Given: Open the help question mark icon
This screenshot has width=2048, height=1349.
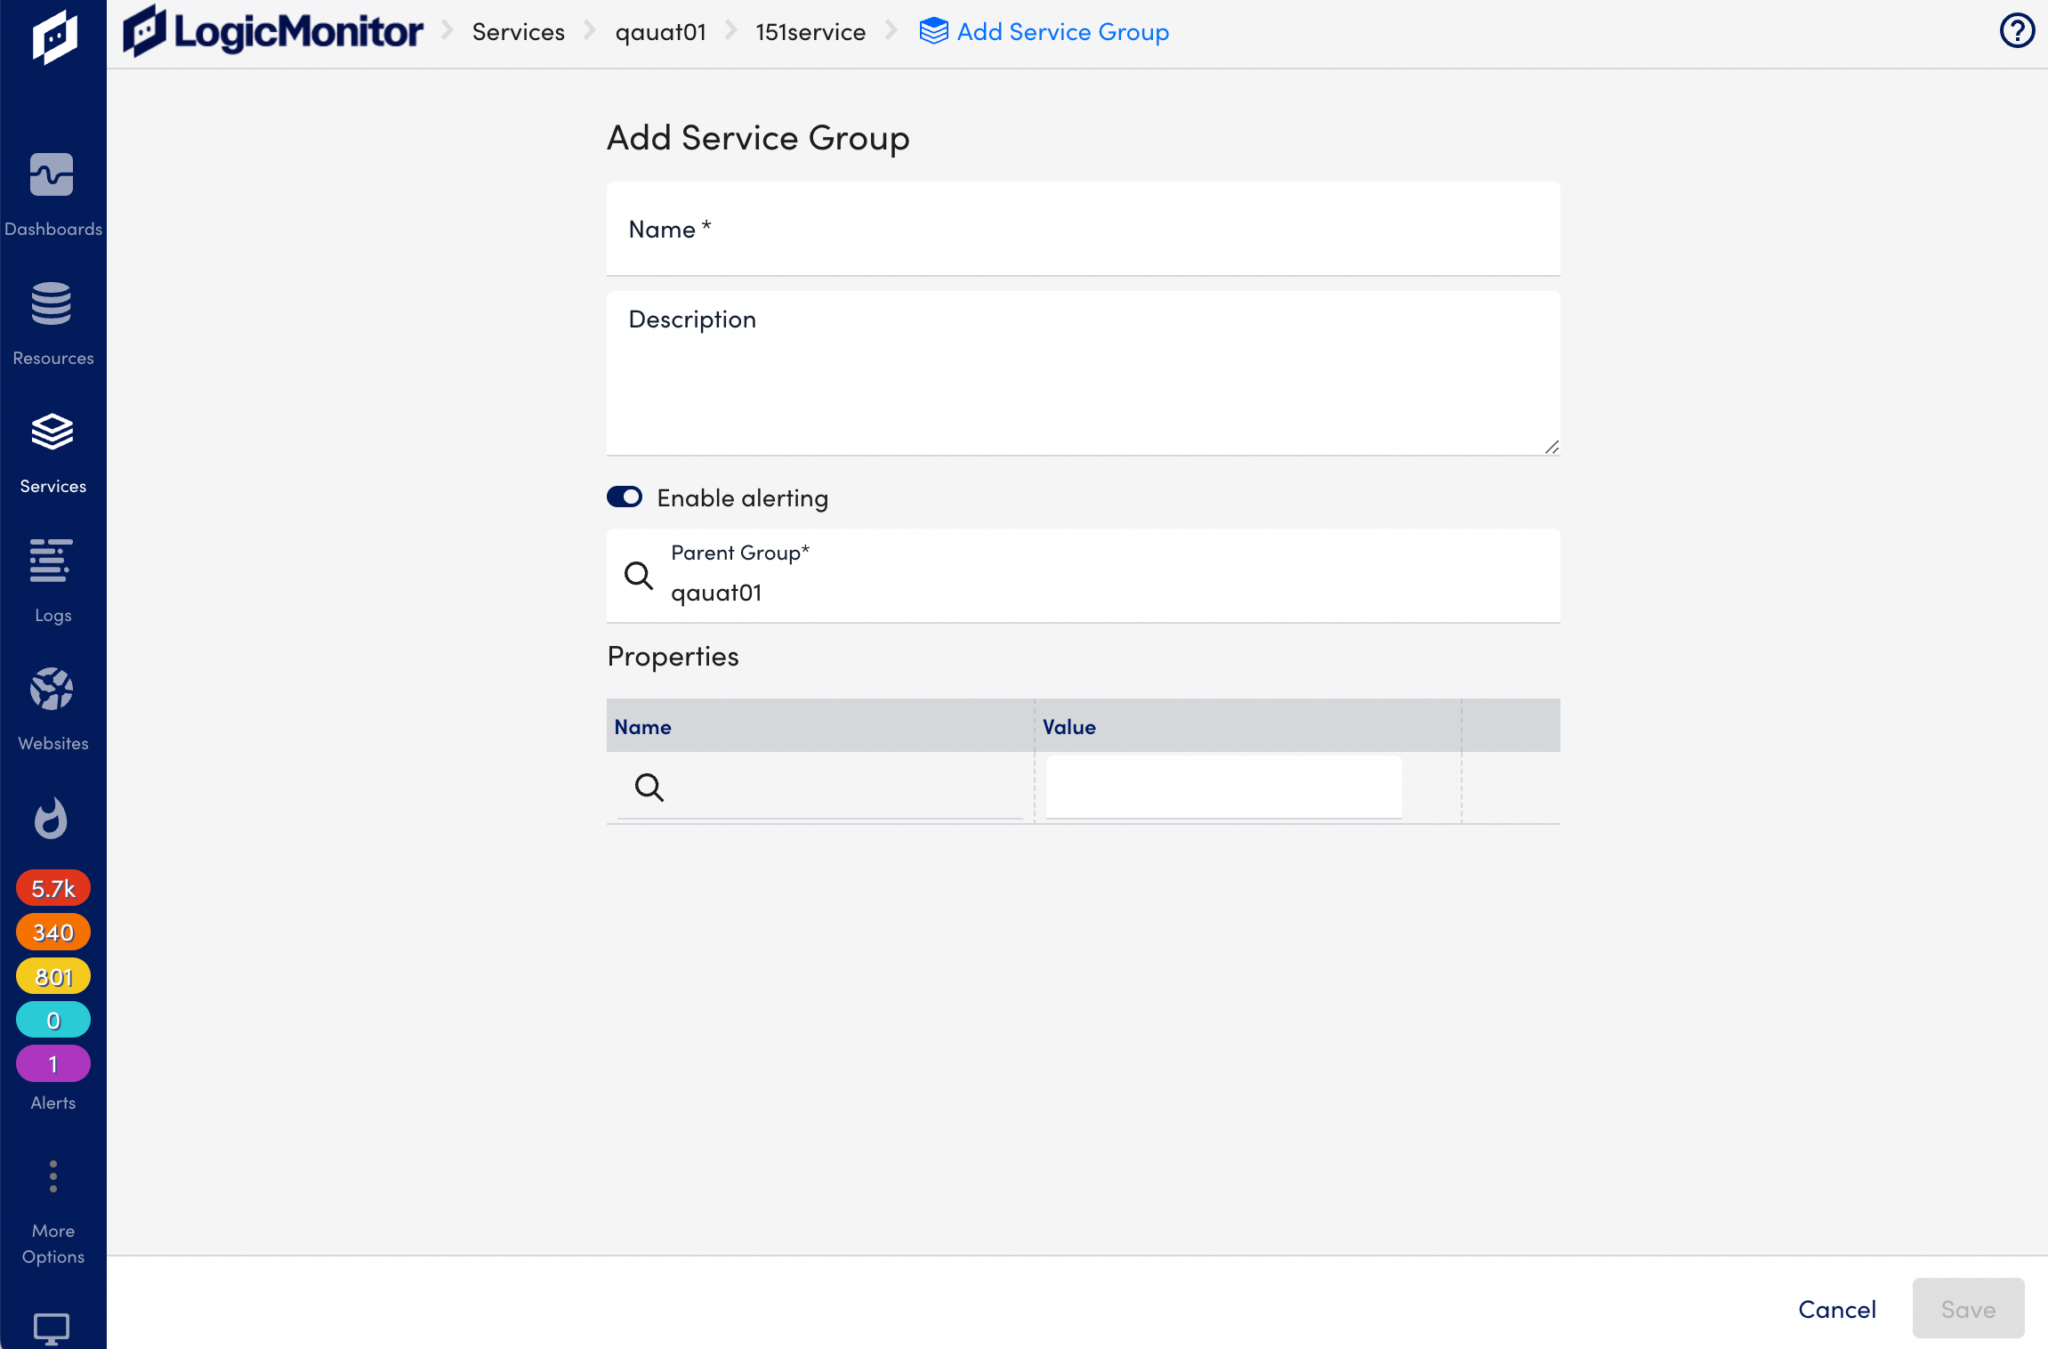Looking at the screenshot, I should [x=2017, y=31].
